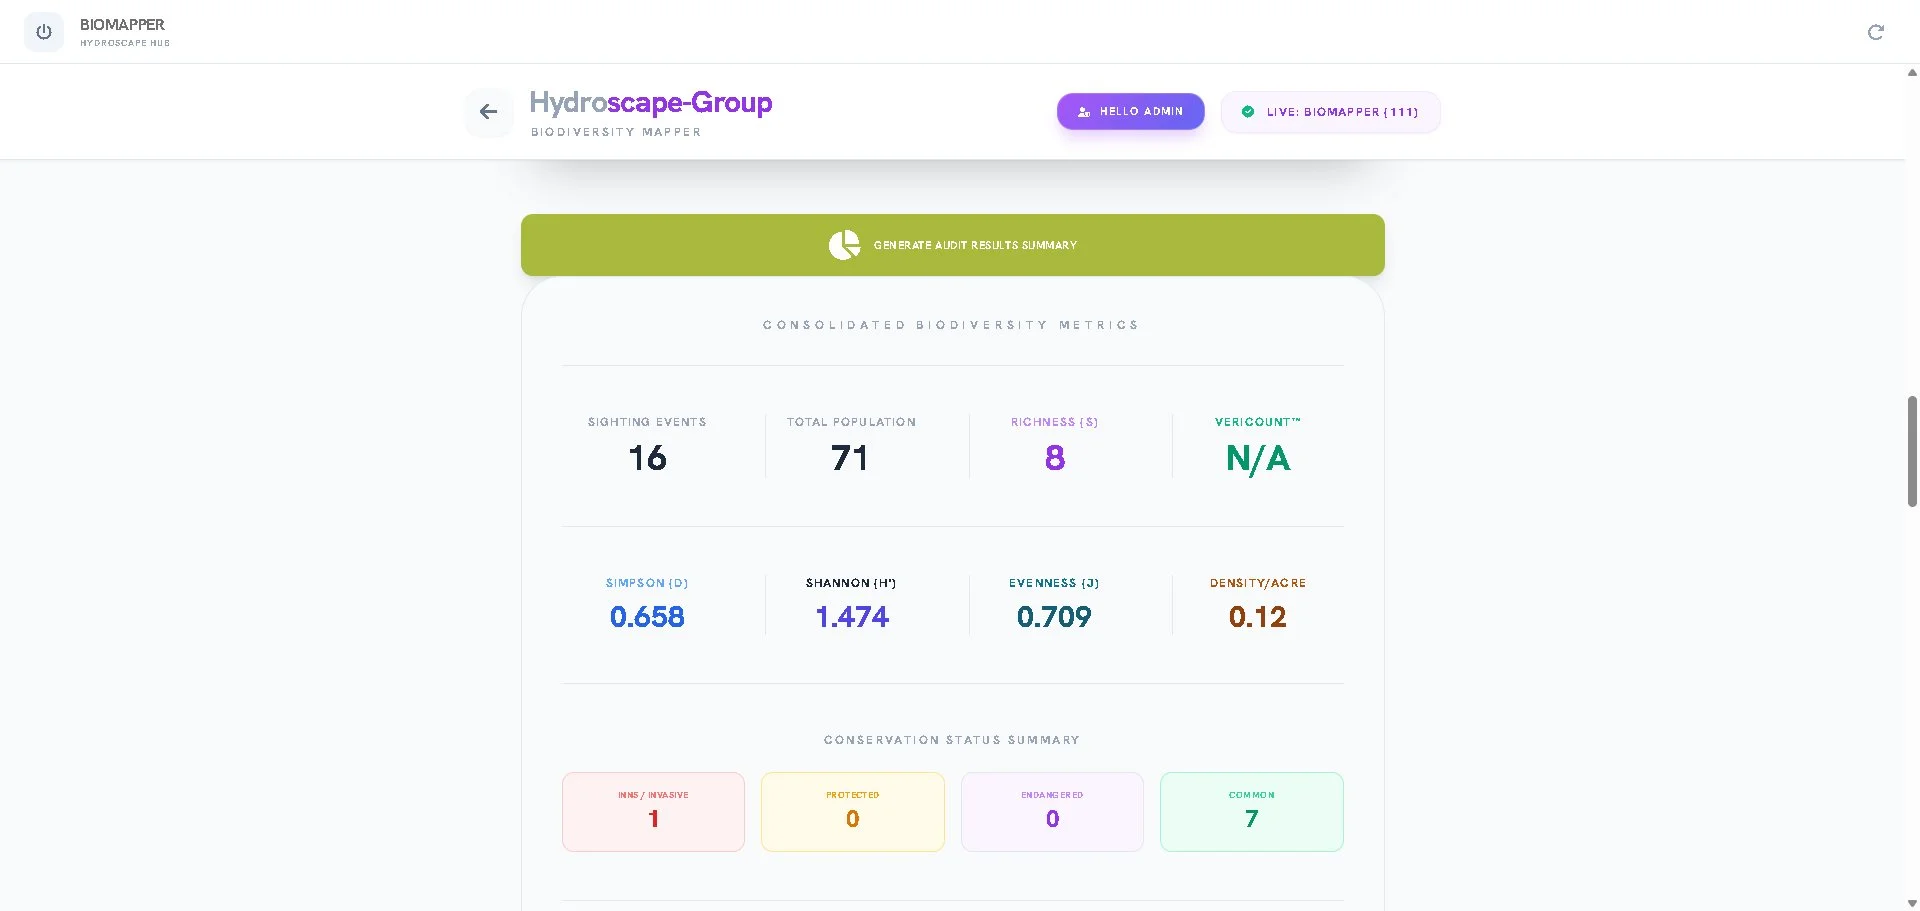Open the Hello Admin button
This screenshot has height=911, width=1920.
pos(1130,112)
